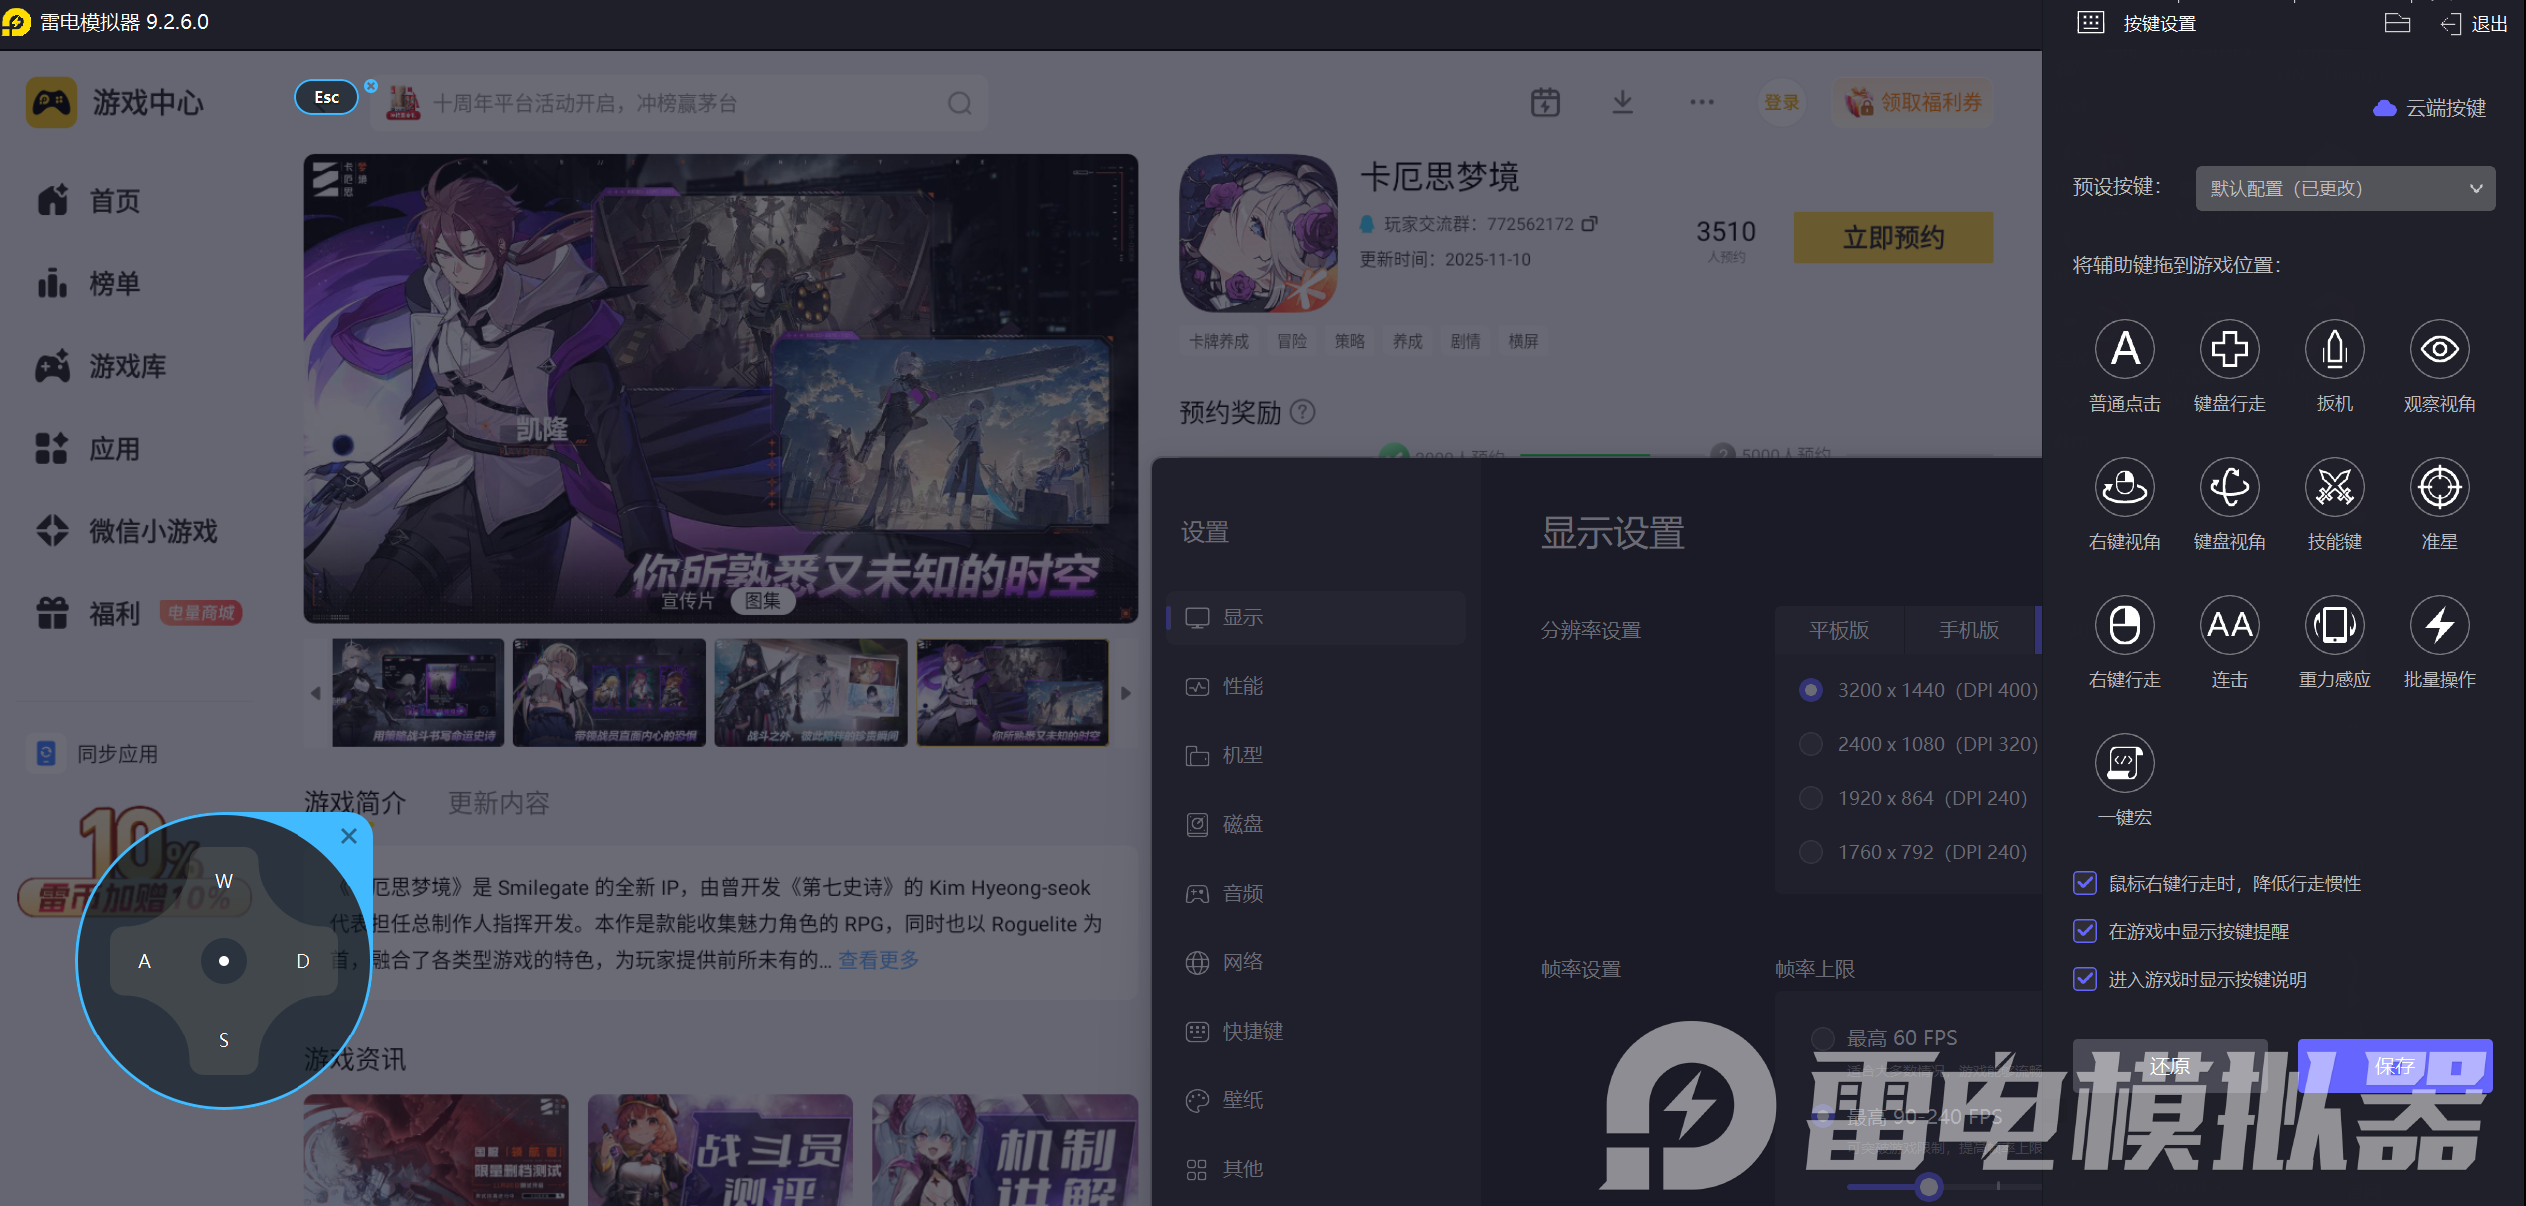Pick the 扳机 trigger key icon
Viewport: 2526px width, 1206px height.
point(2334,350)
